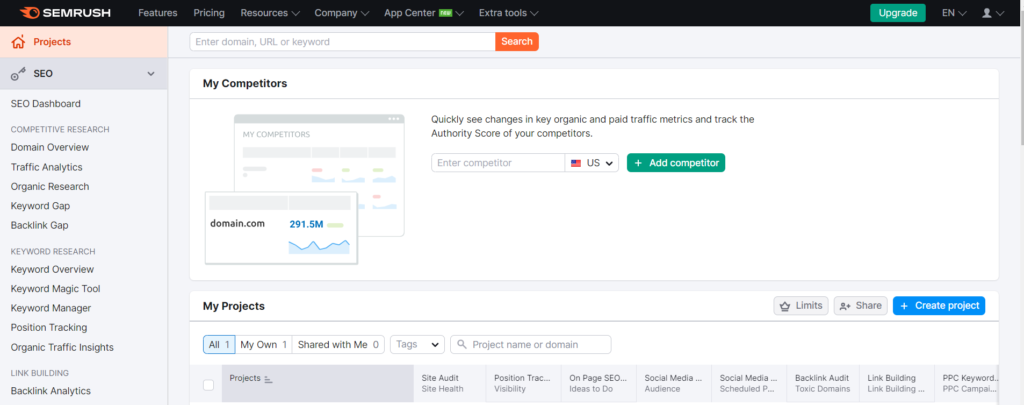Open Keyword Magic Tool in sidebar
Image resolution: width=1024 pixels, height=405 pixels.
pos(55,289)
